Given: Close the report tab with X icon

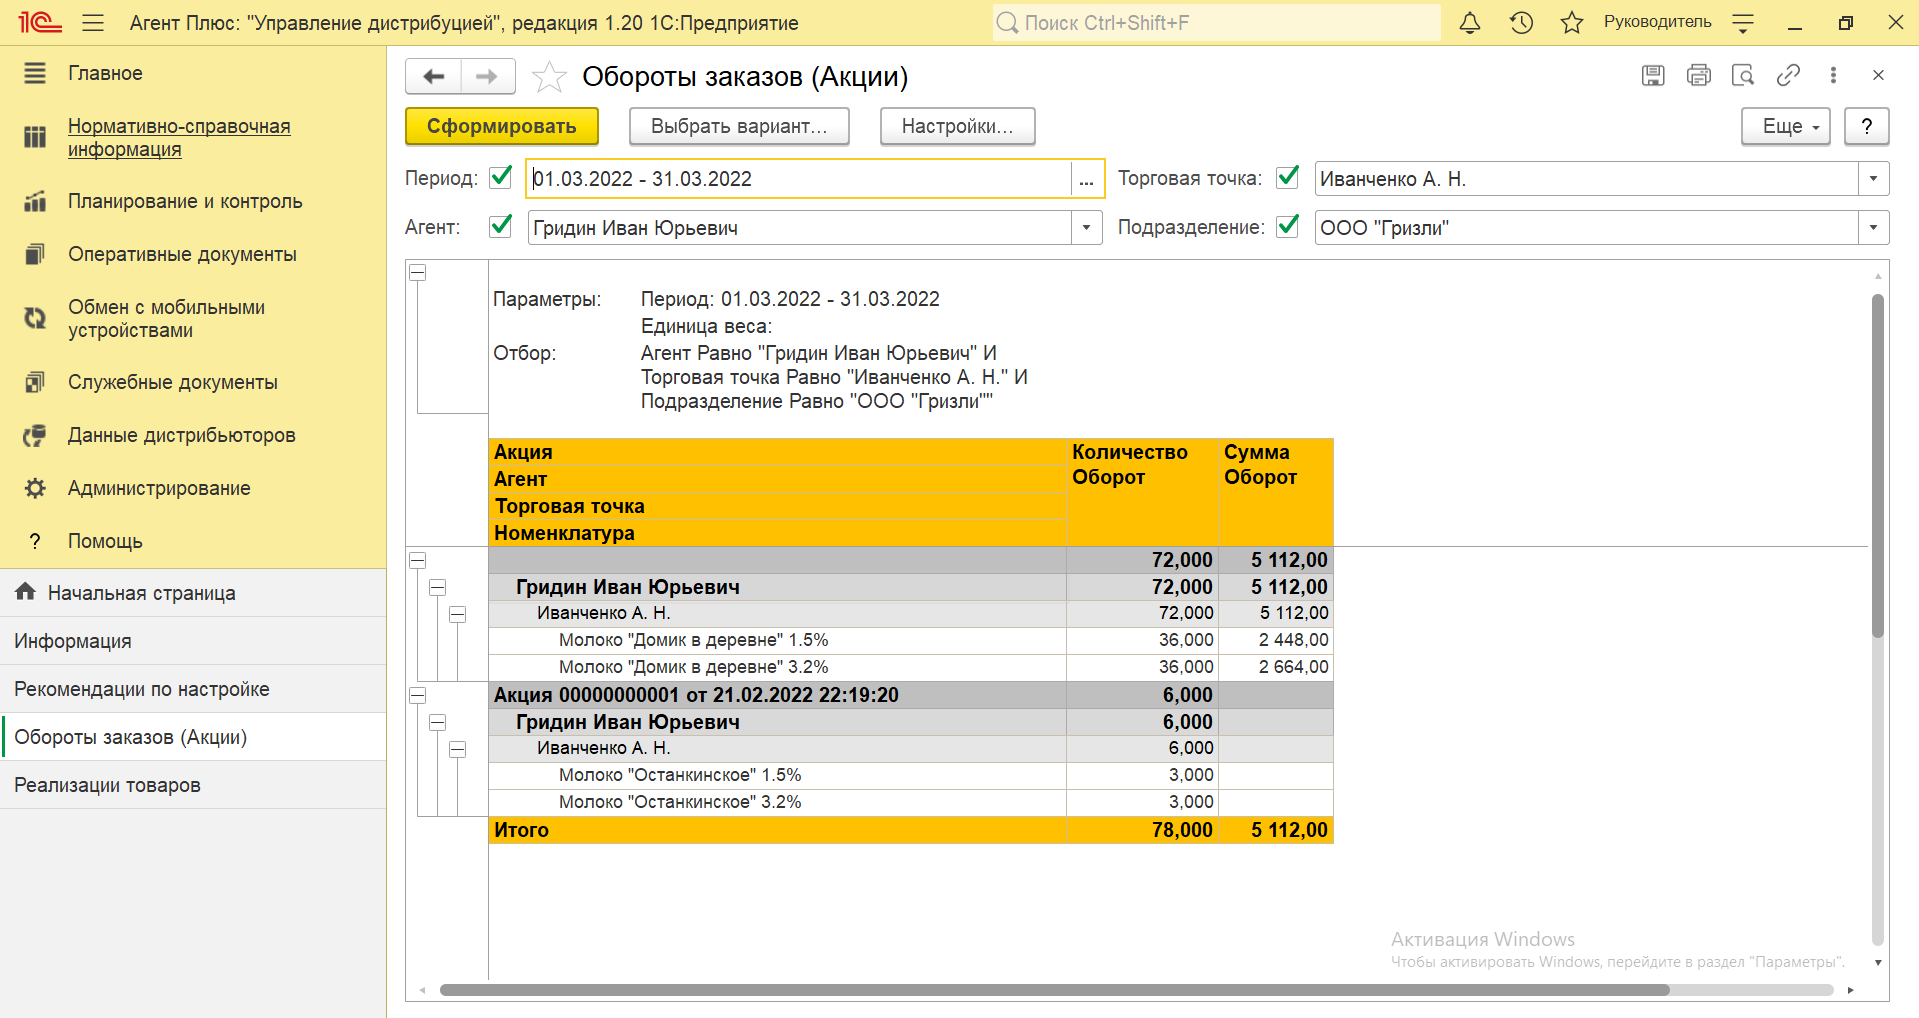Looking at the screenshot, I should click(x=1878, y=75).
